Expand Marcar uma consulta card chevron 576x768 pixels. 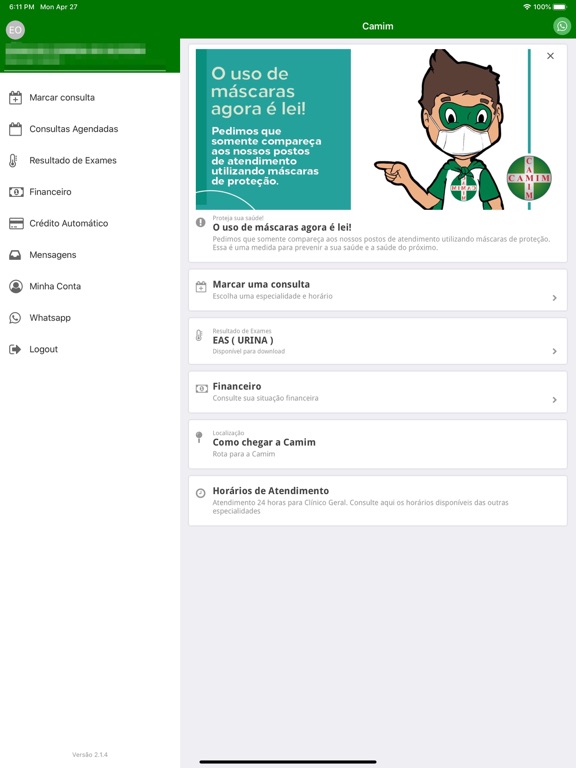click(554, 298)
